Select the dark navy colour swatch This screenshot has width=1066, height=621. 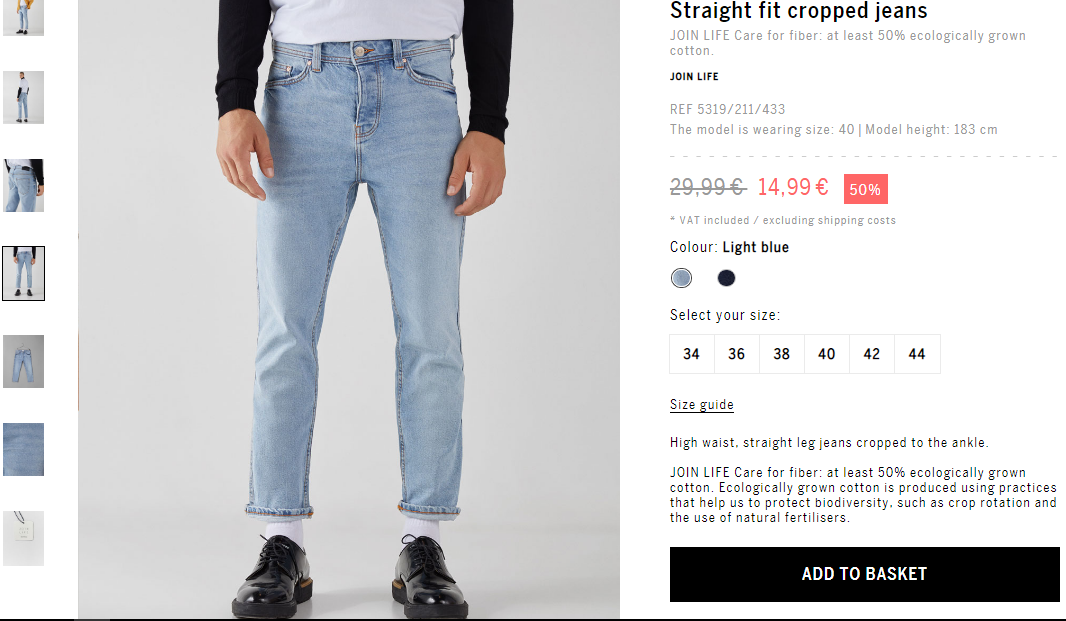point(726,278)
